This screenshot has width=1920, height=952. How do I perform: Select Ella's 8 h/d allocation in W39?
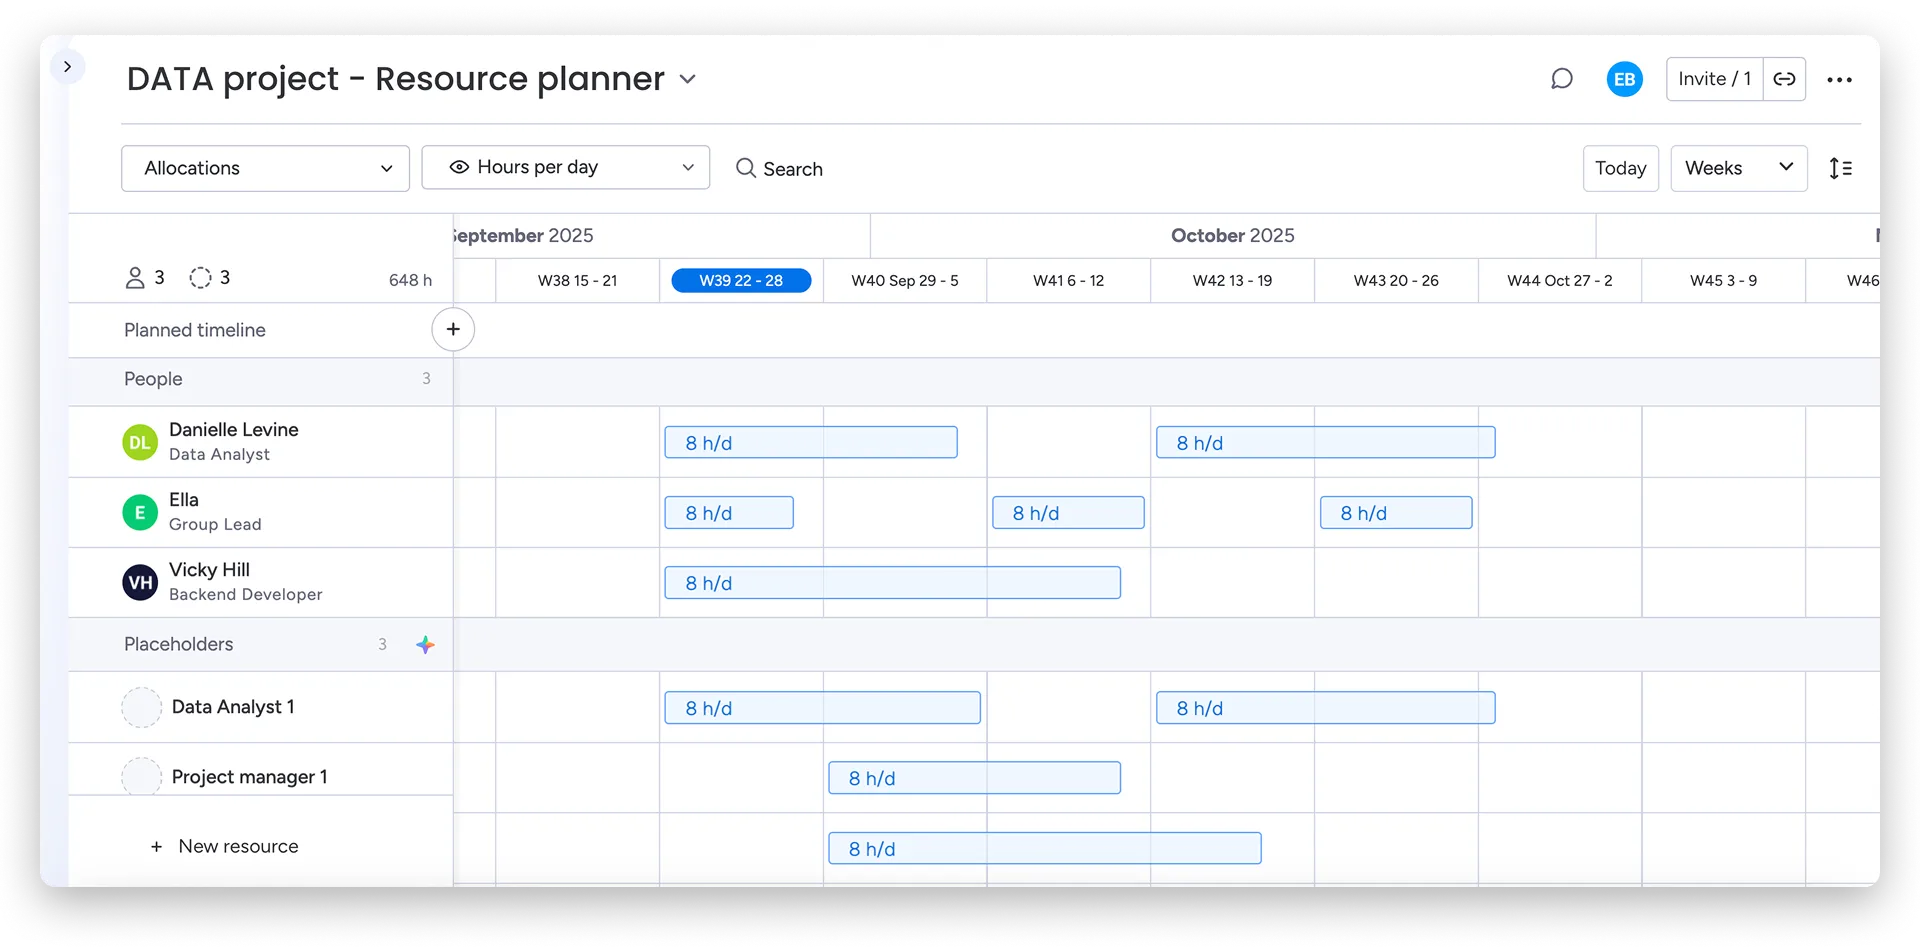[729, 512]
